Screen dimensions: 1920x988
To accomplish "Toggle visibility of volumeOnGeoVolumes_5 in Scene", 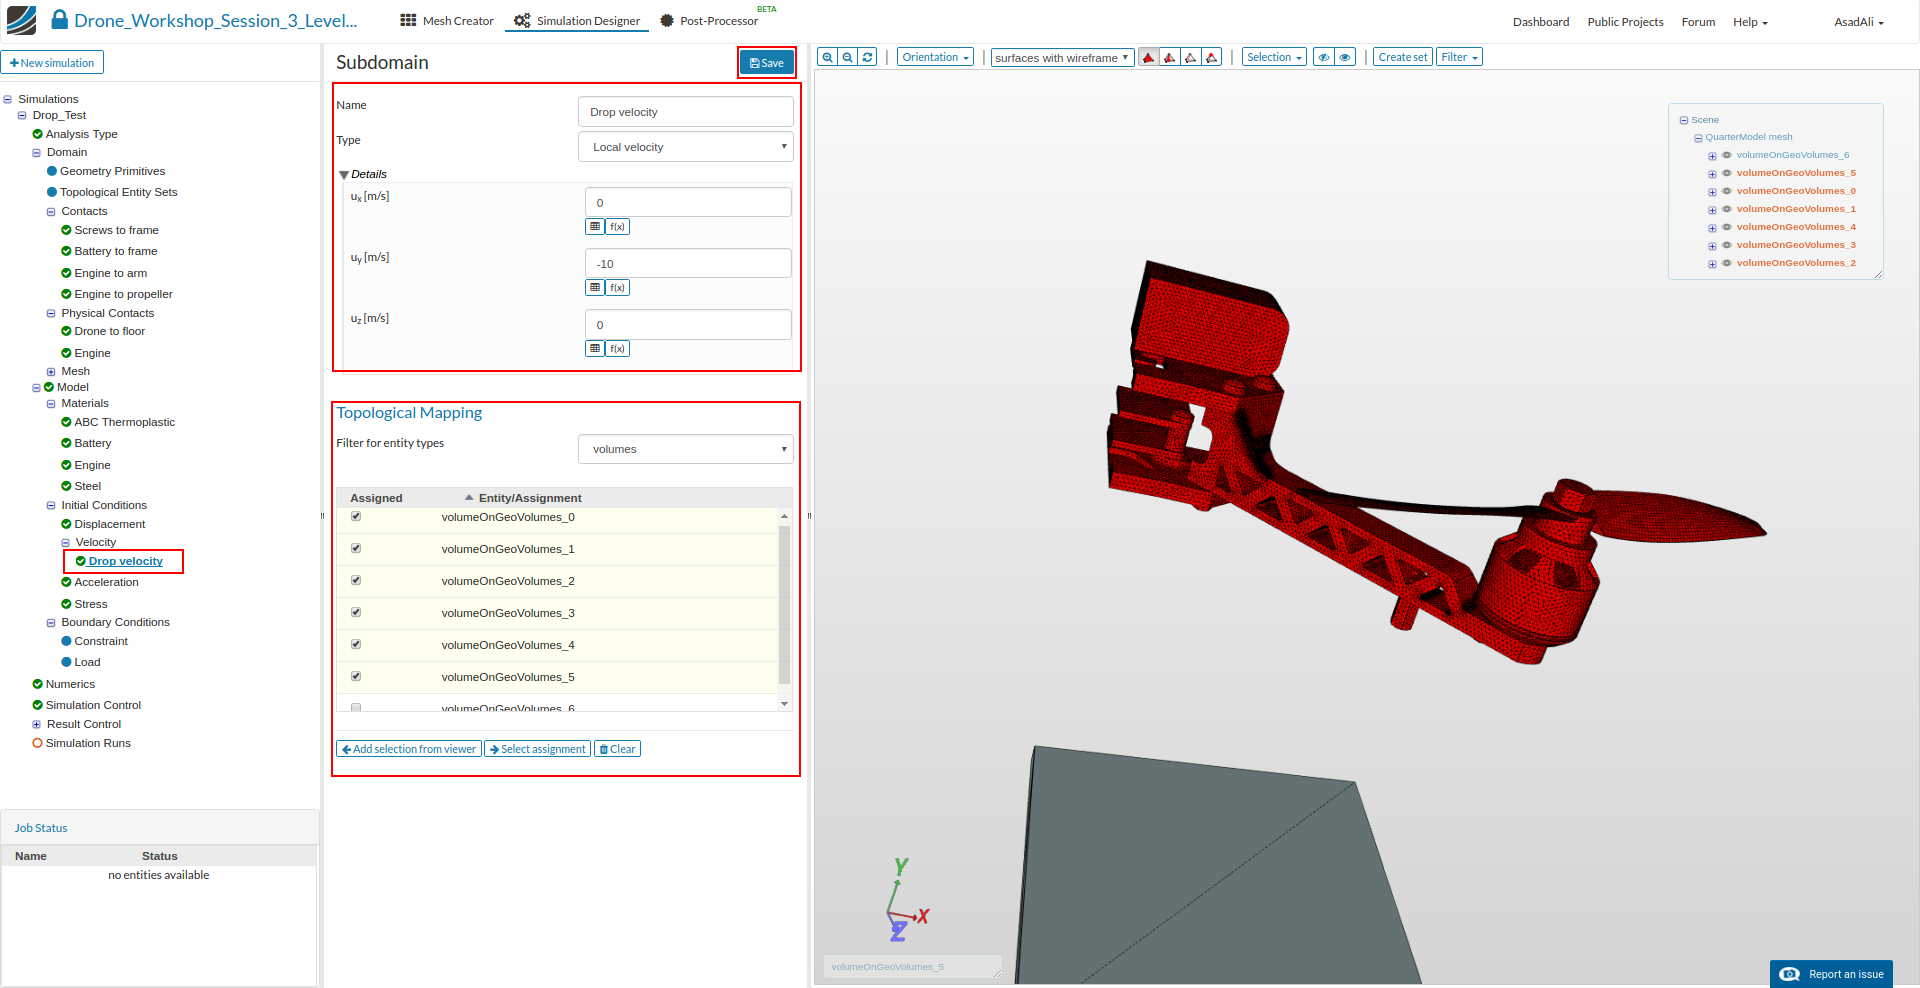I will 1727,173.
